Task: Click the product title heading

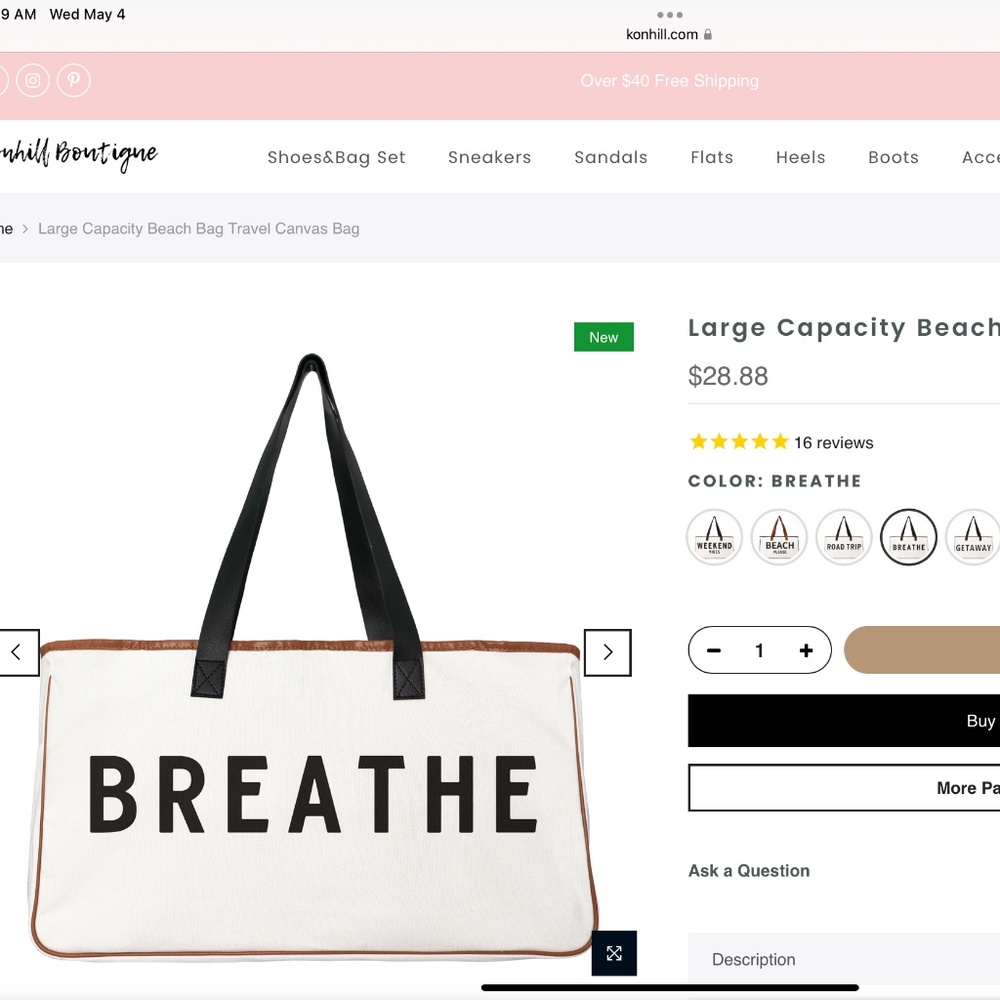Action: pos(844,328)
